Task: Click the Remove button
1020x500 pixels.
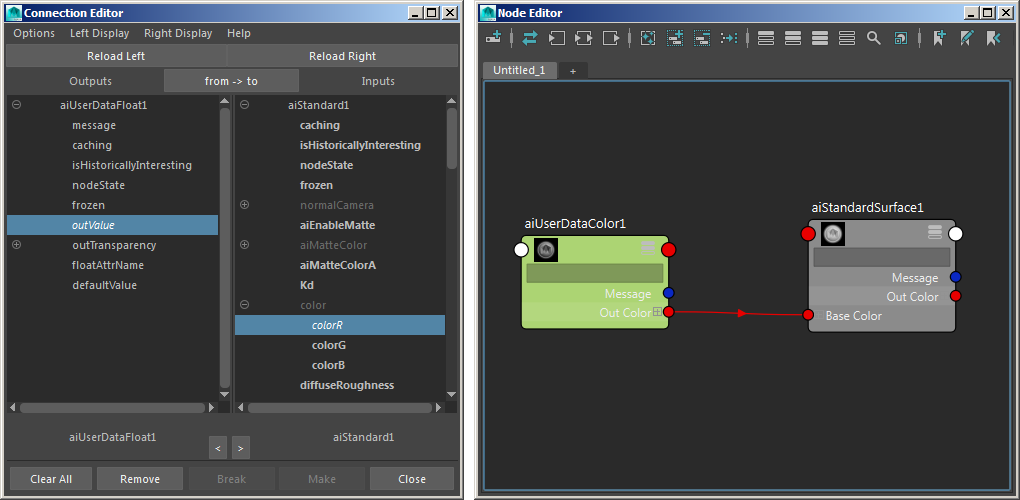Action: click(x=140, y=479)
